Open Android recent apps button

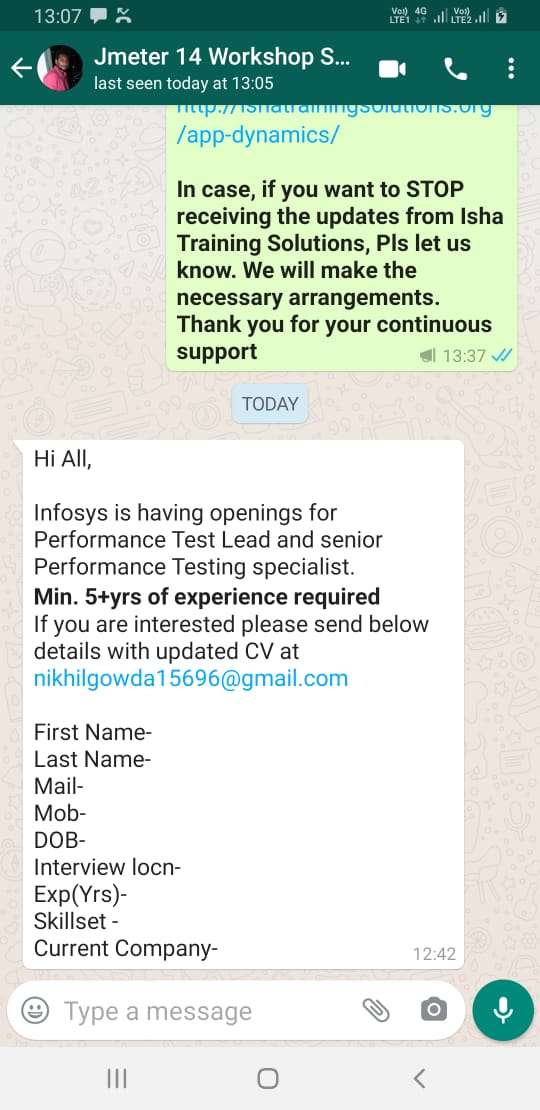click(x=117, y=1079)
